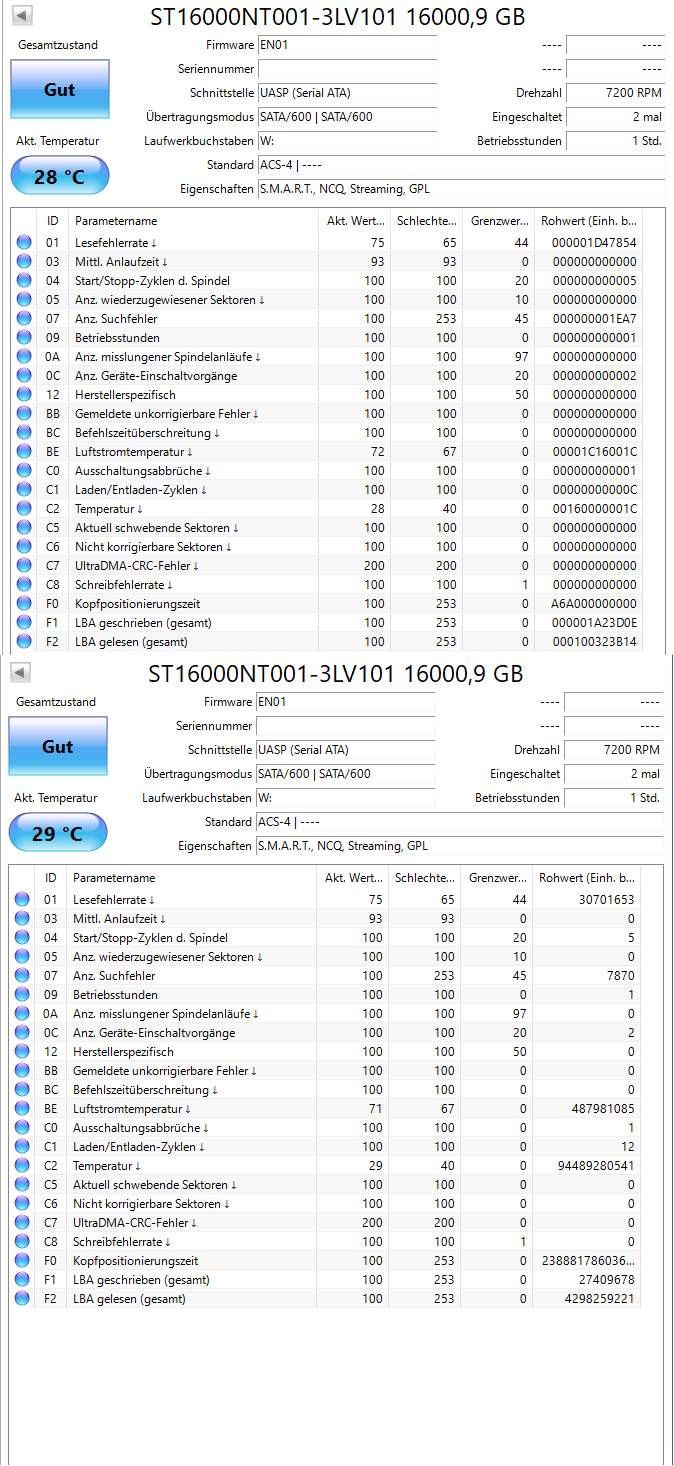This screenshot has height=1466, width=674.
Task: Select the raw value 94489280541
Action: tap(595, 1166)
